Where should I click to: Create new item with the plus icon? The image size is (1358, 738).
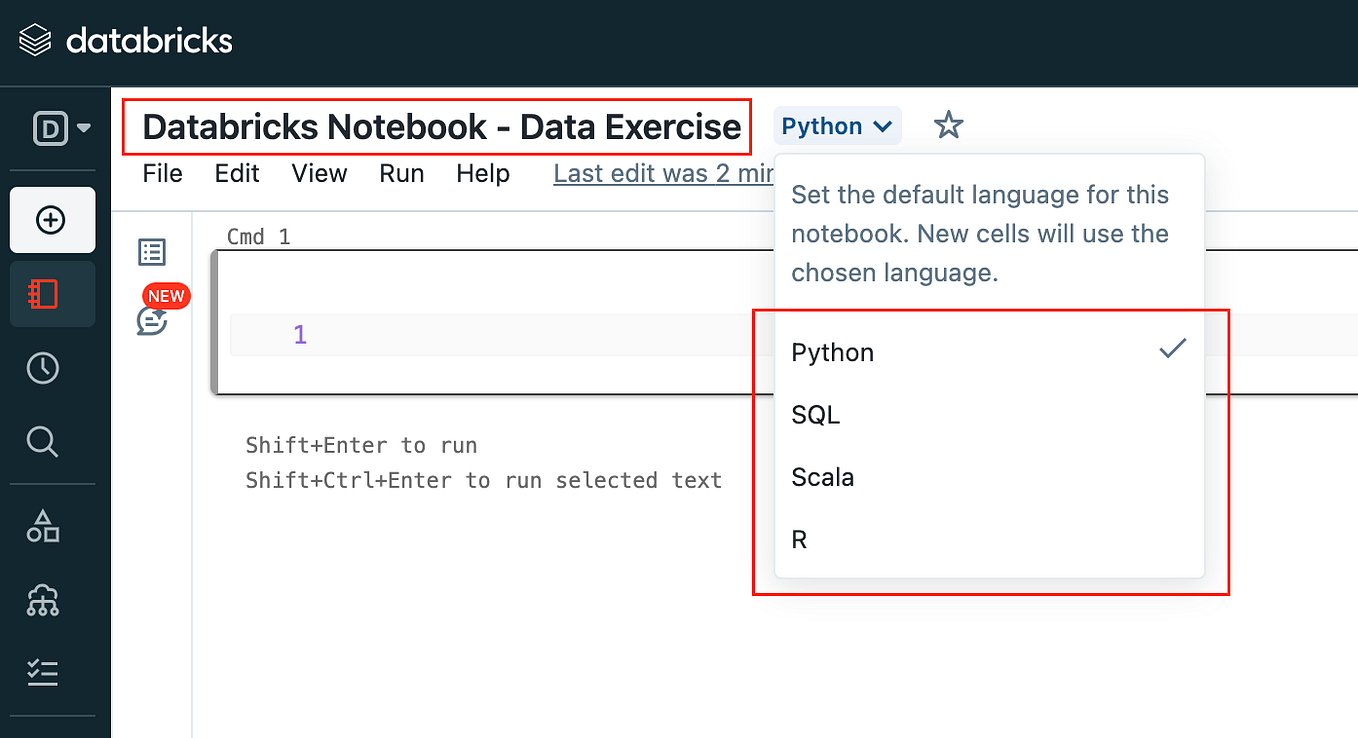52,220
